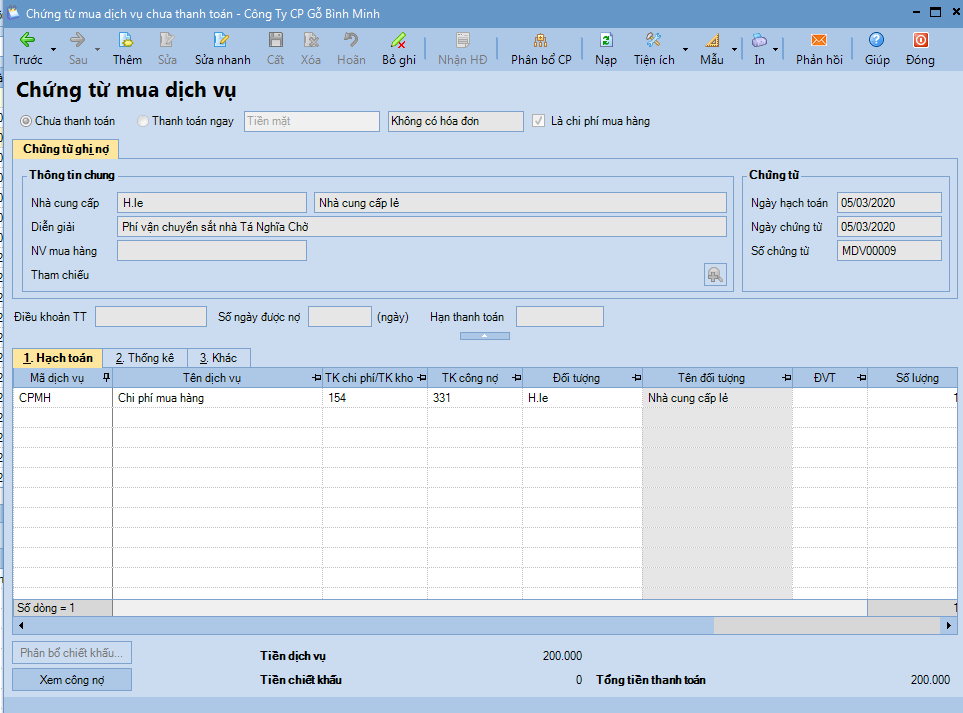
Task: Click the Bỏ ghi unpost icon
Action: pos(398,41)
